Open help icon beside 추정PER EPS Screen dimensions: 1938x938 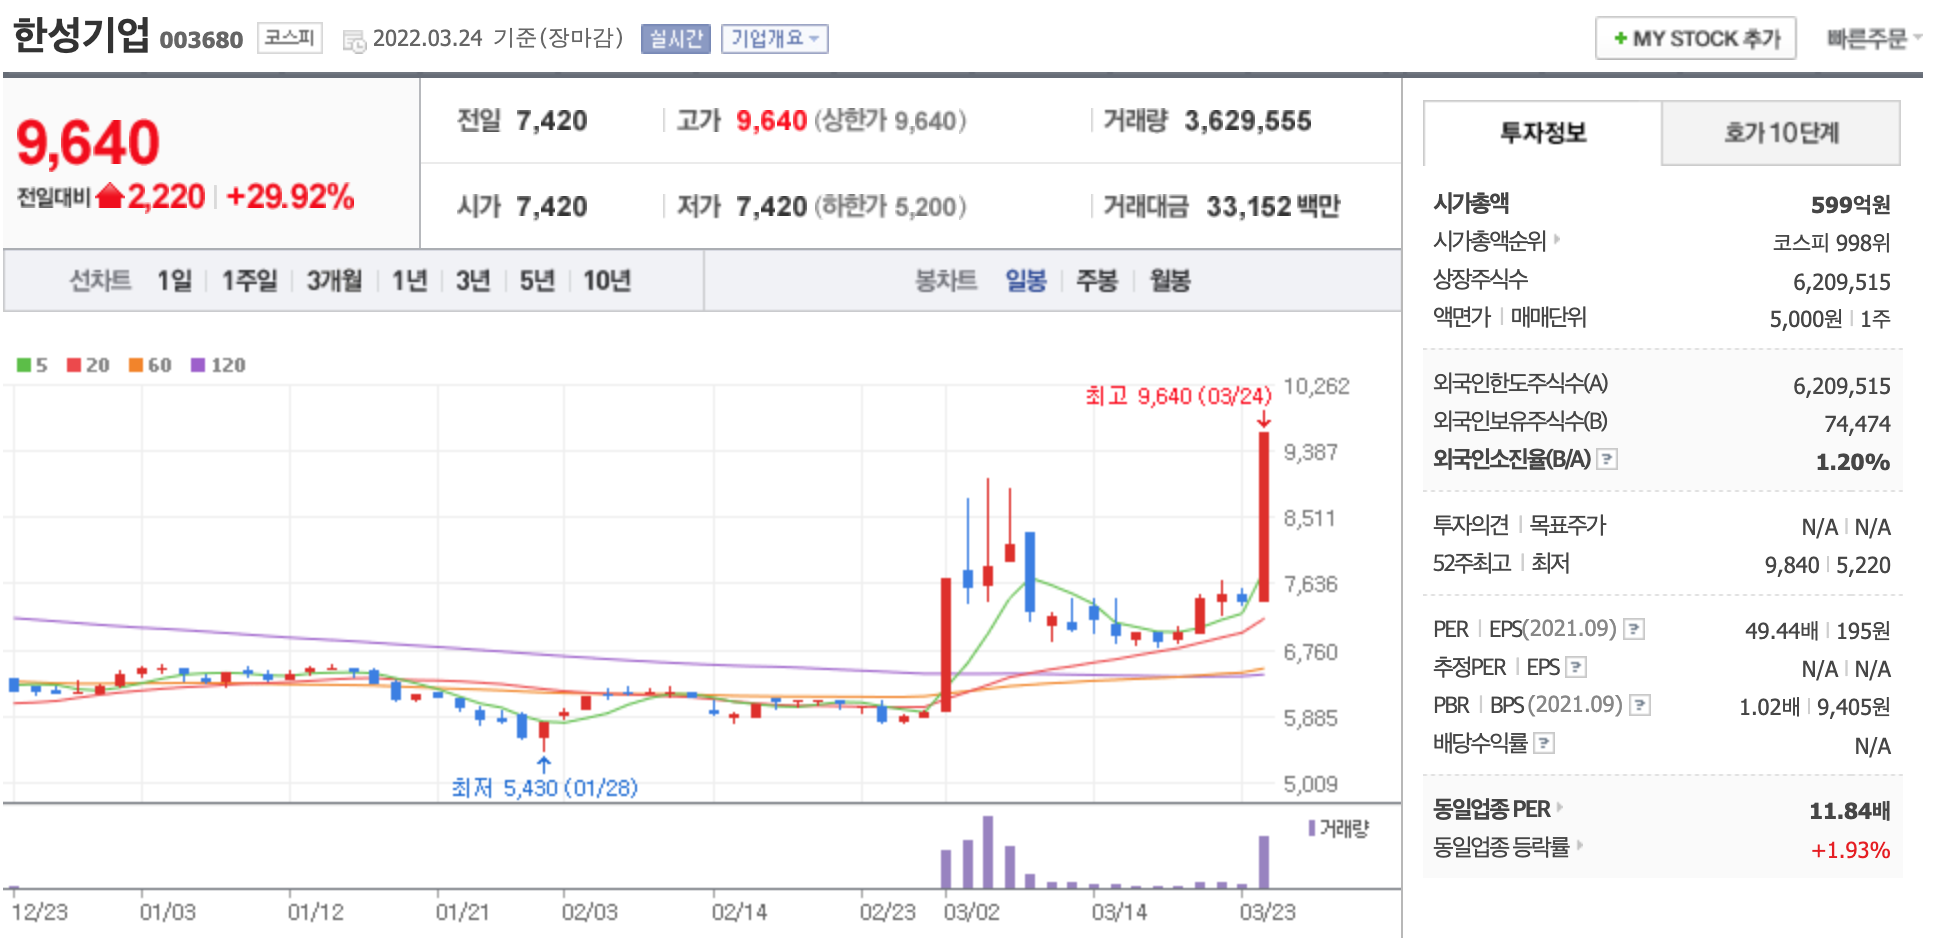tap(1576, 667)
